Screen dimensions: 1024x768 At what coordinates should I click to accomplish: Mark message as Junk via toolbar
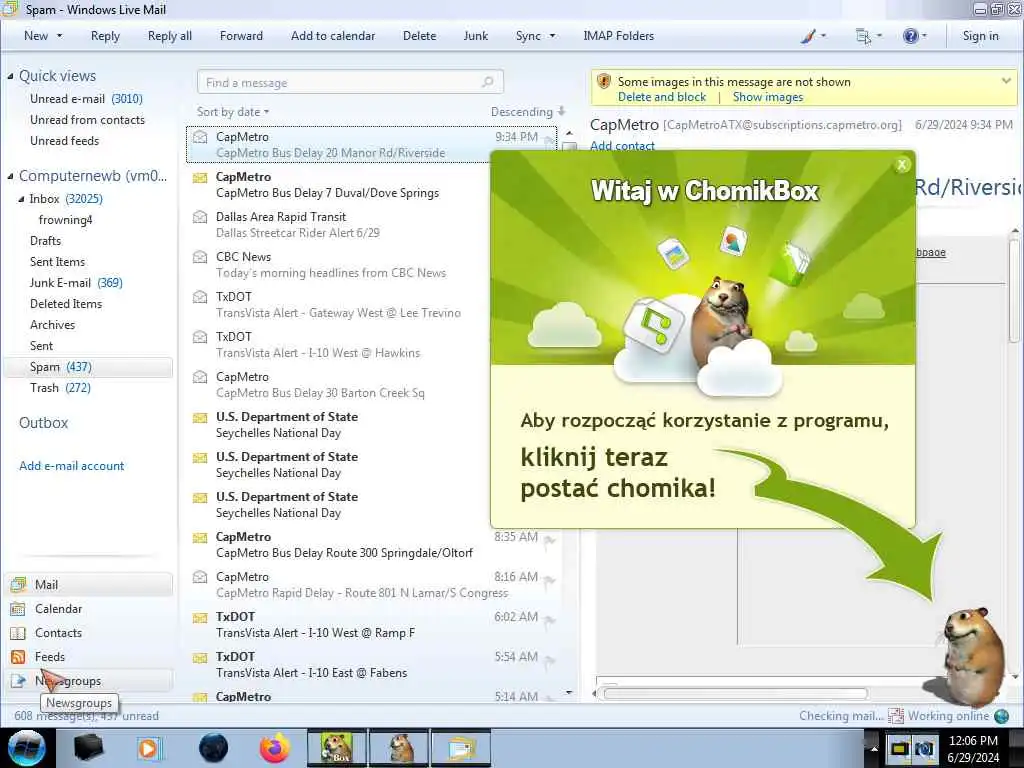(475, 36)
